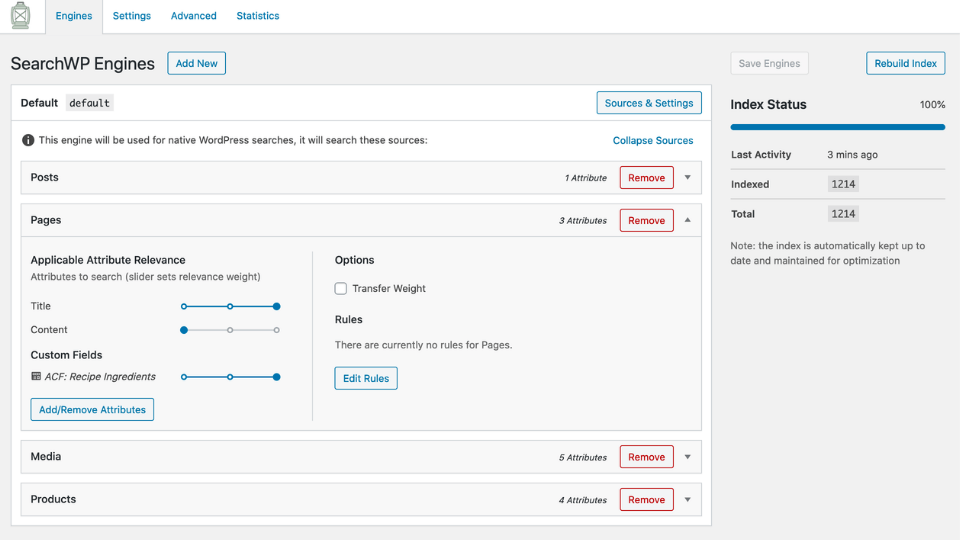Viewport: 960px width, 540px height.
Task: Collapse the Pages source arrow
Action: click(x=688, y=220)
